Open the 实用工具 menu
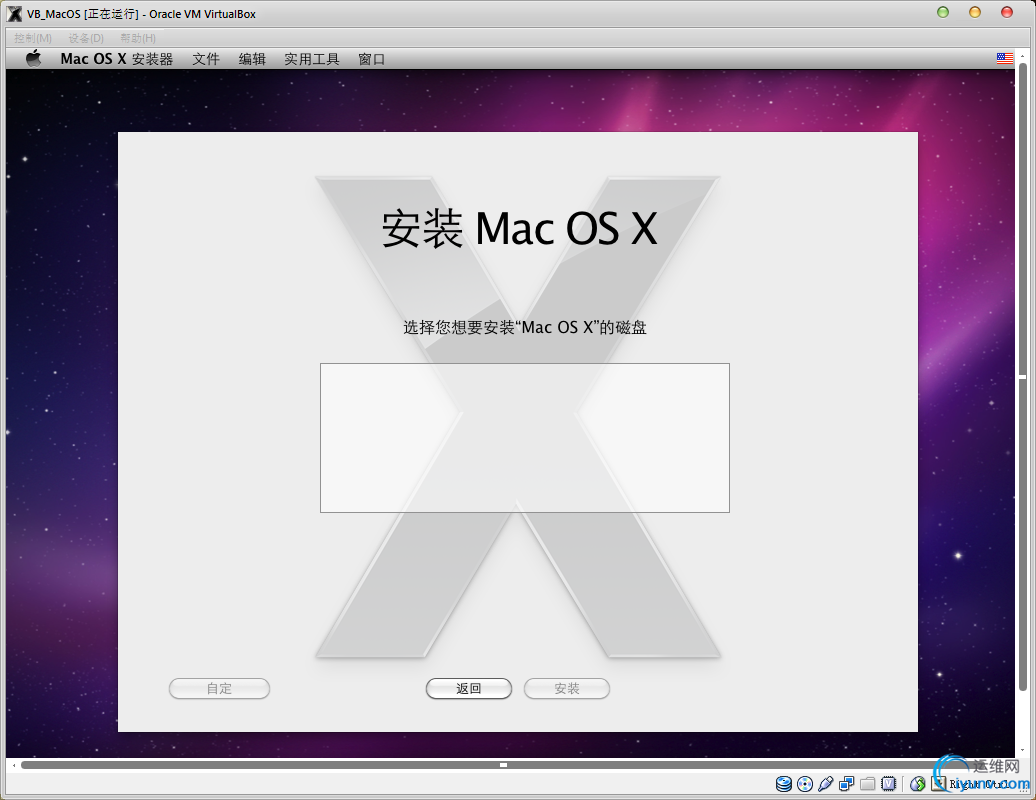The height and width of the screenshot is (800, 1036). click(x=311, y=59)
